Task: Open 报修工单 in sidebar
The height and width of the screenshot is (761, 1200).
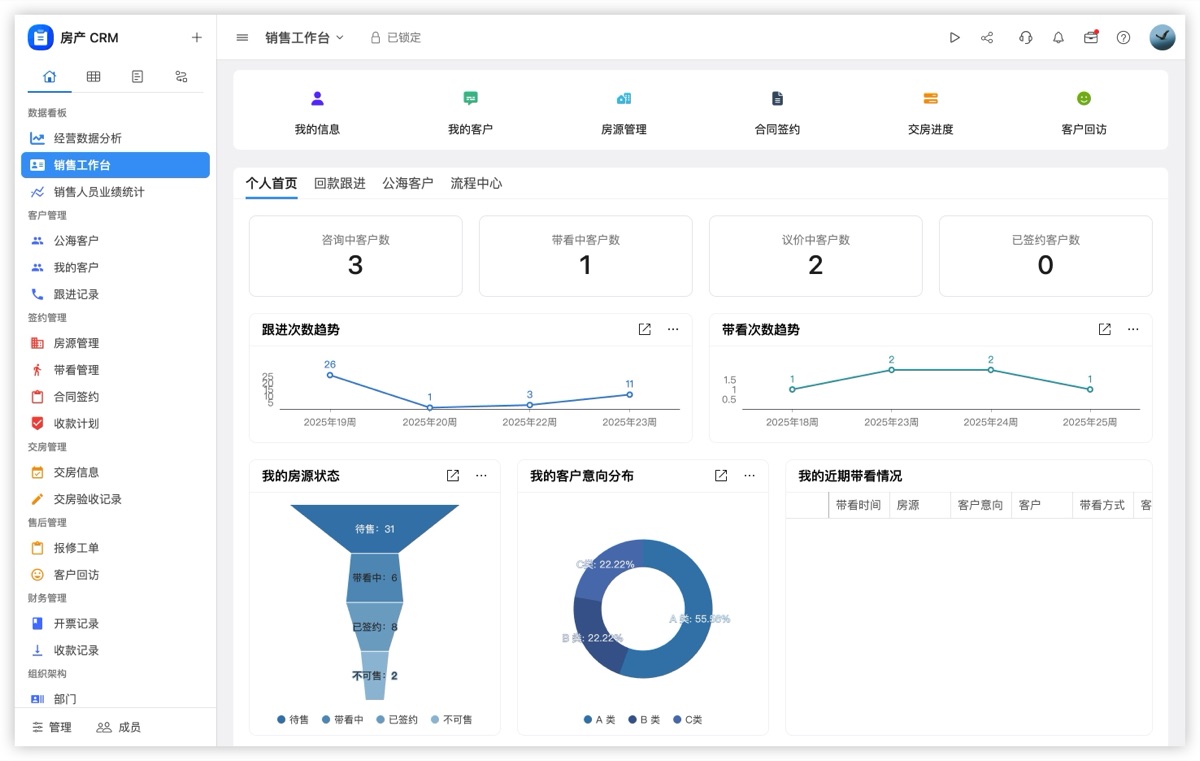Action: pyautogui.click(x=115, y=548)
